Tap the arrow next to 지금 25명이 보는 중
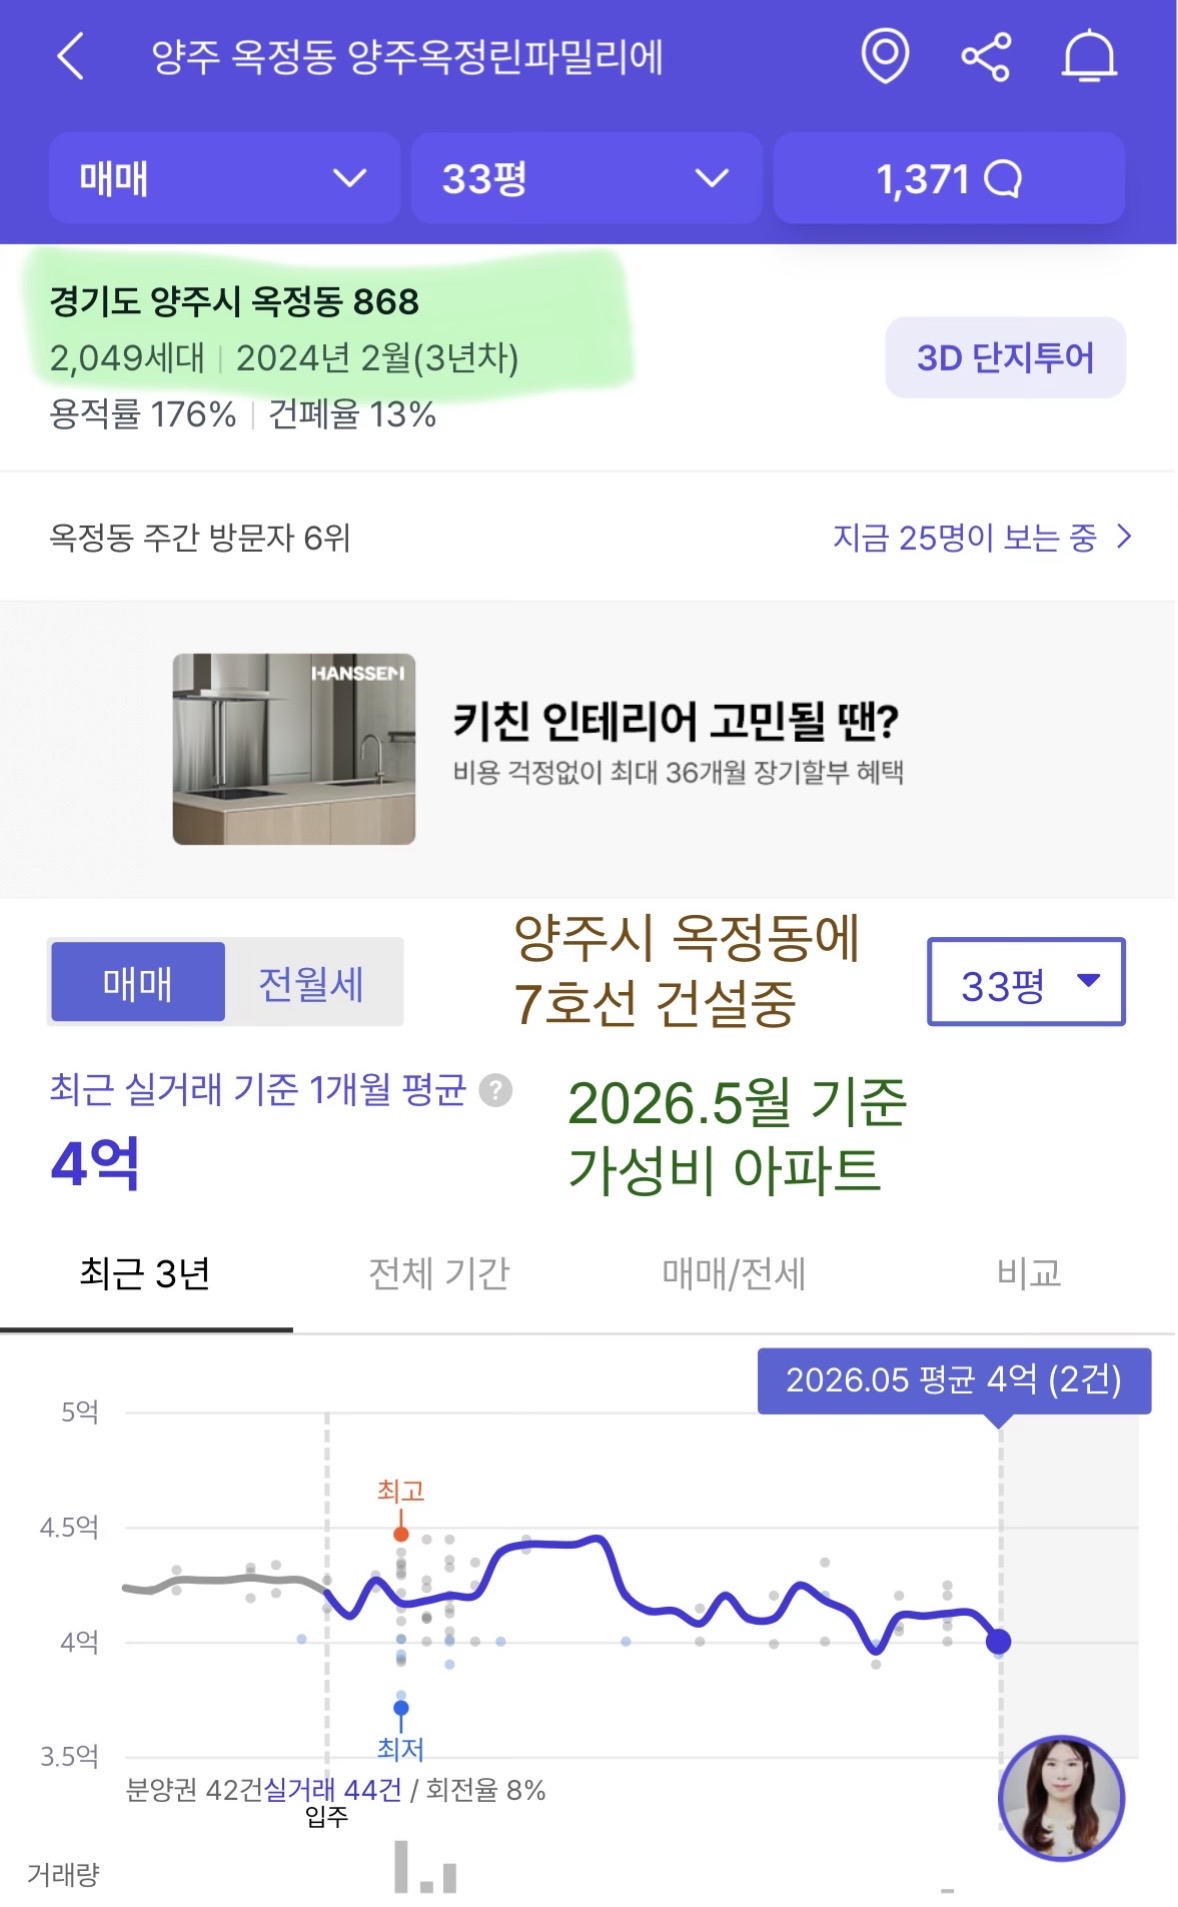Viewport: 1178px width, 1907px height. click(1124, 537)
